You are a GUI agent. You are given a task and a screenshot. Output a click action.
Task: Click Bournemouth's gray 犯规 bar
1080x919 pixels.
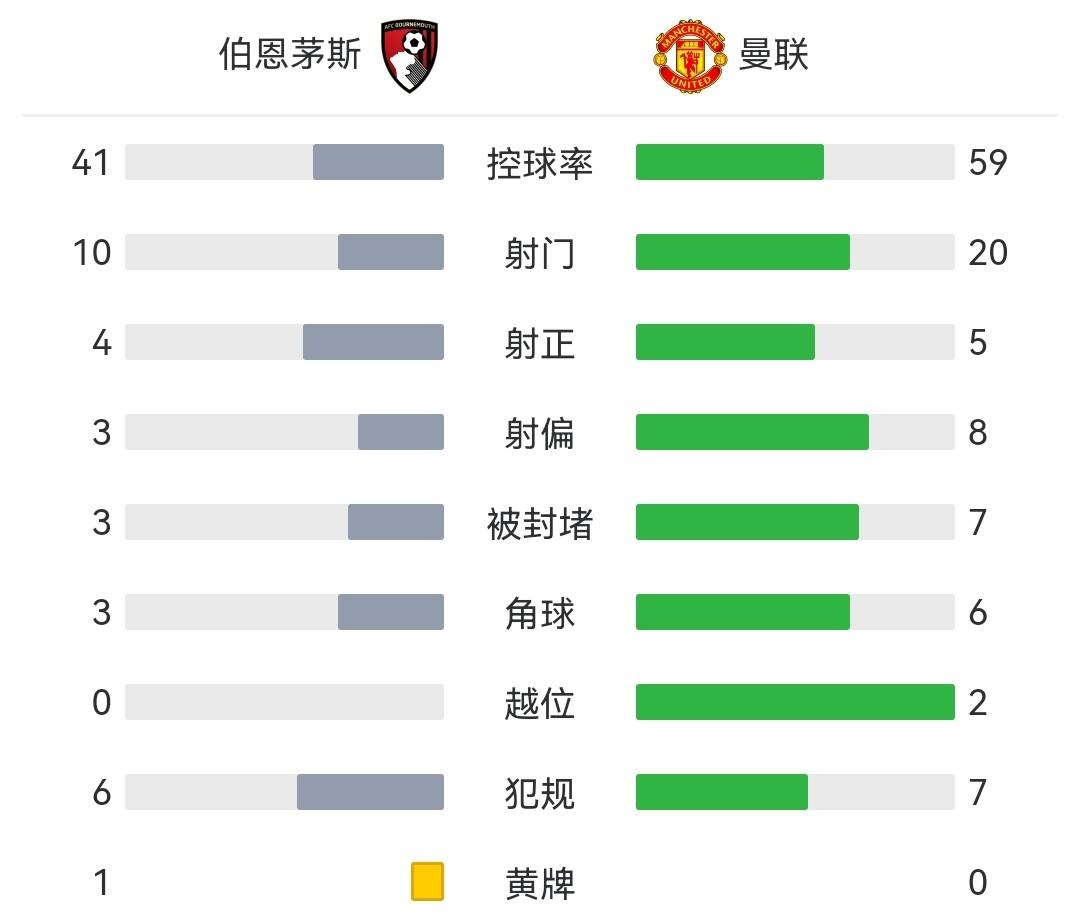pyautogui.click(x=370, y=792)
